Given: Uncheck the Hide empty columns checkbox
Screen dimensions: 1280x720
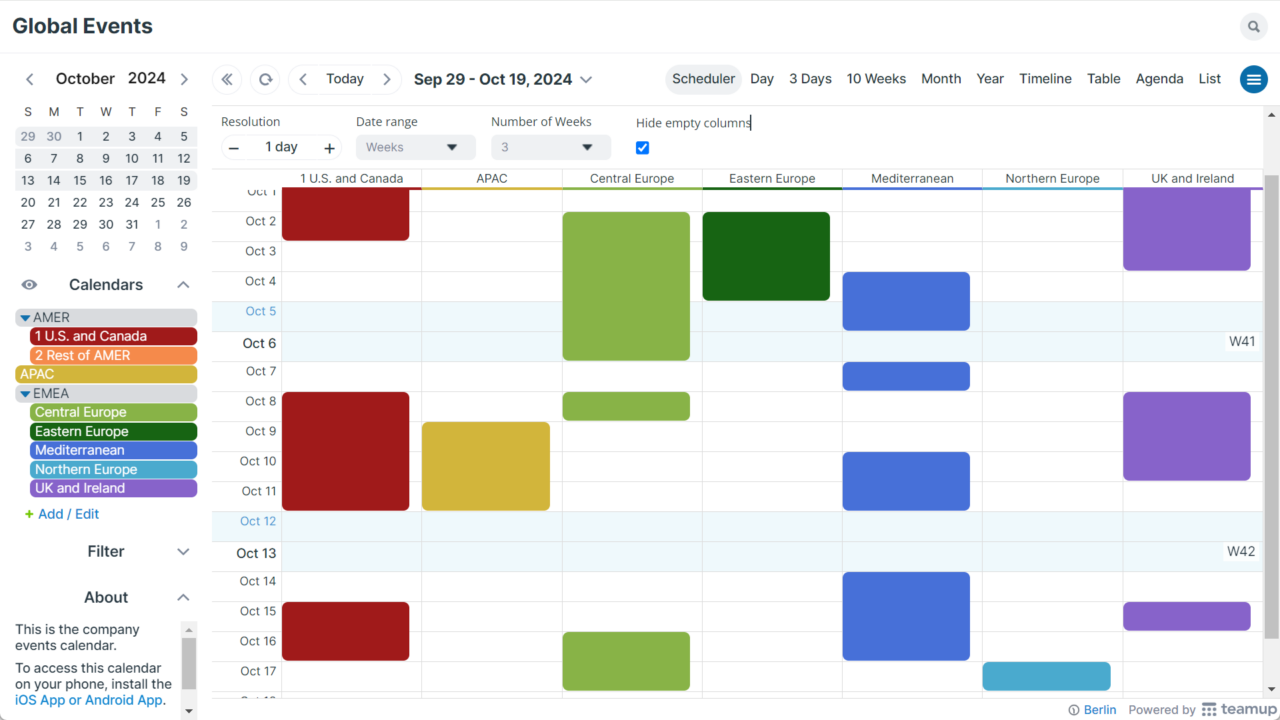Looking at the screenshot, I should click(642, 147).
